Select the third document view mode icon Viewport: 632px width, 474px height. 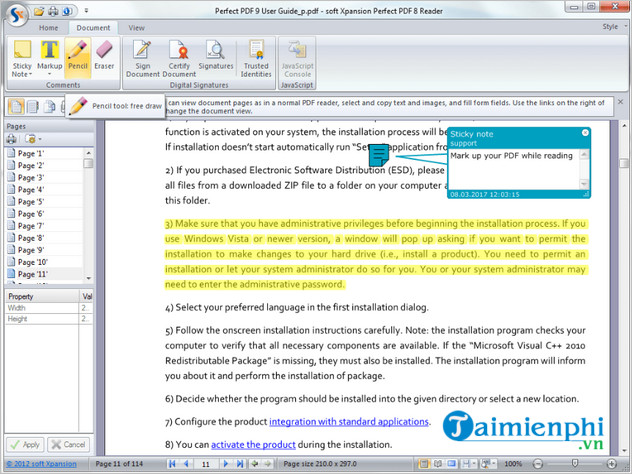pos(50,106)
